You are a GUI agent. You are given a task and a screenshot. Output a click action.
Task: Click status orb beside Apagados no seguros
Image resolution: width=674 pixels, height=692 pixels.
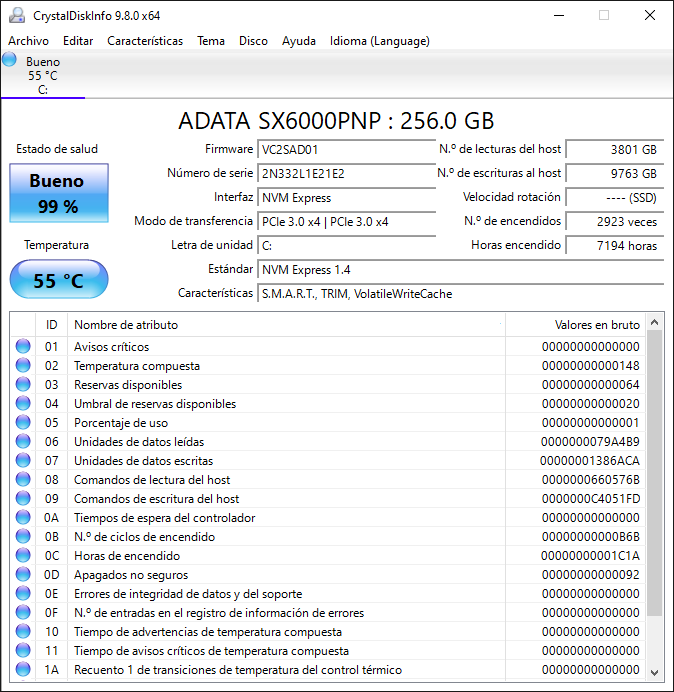[x=23, y=575]
